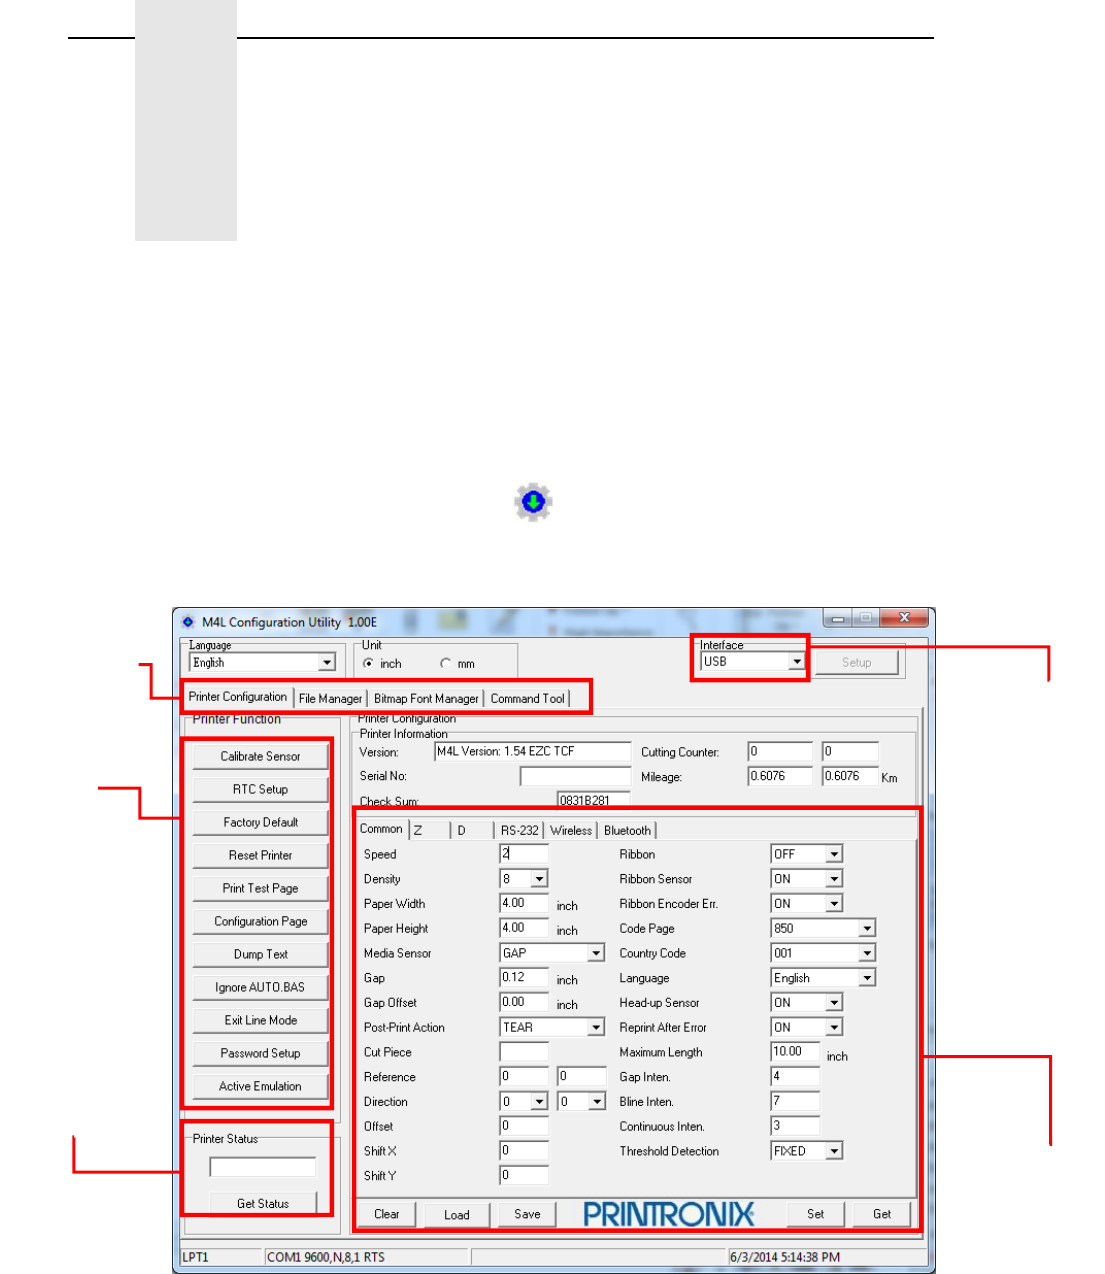Image resolution: width=1105 pixels, height=1274 pixels.
Task: Select the Z settings tab
Action: click(428, 831)
